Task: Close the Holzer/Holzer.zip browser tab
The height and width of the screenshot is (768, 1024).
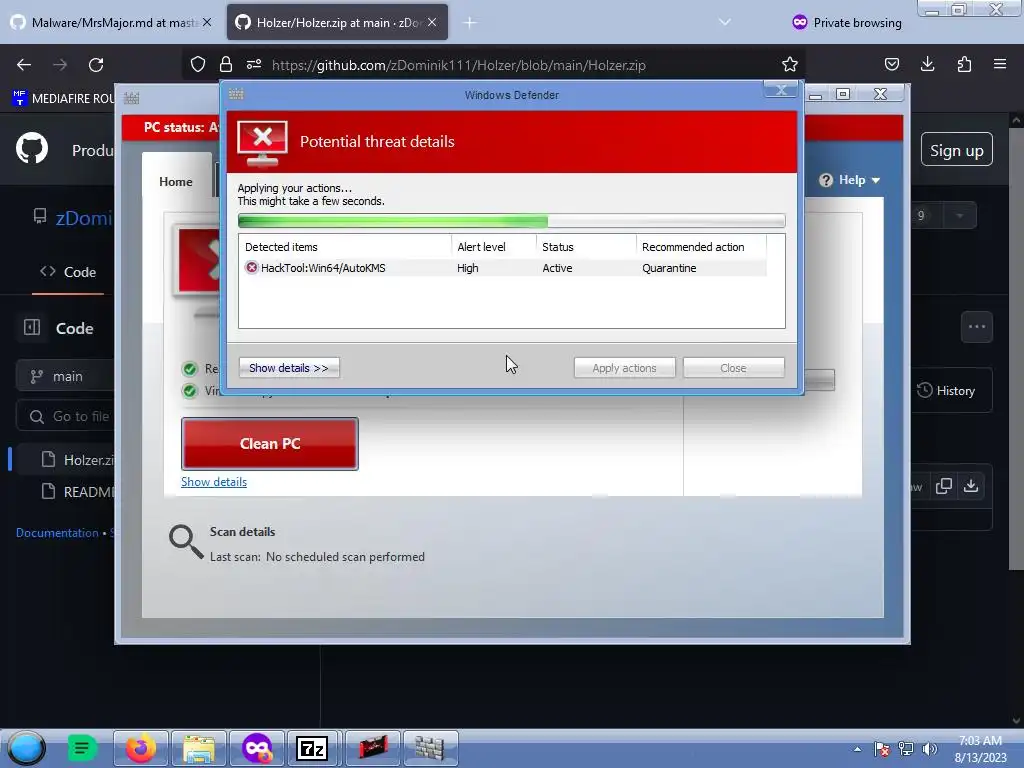Action: (432, 22)
